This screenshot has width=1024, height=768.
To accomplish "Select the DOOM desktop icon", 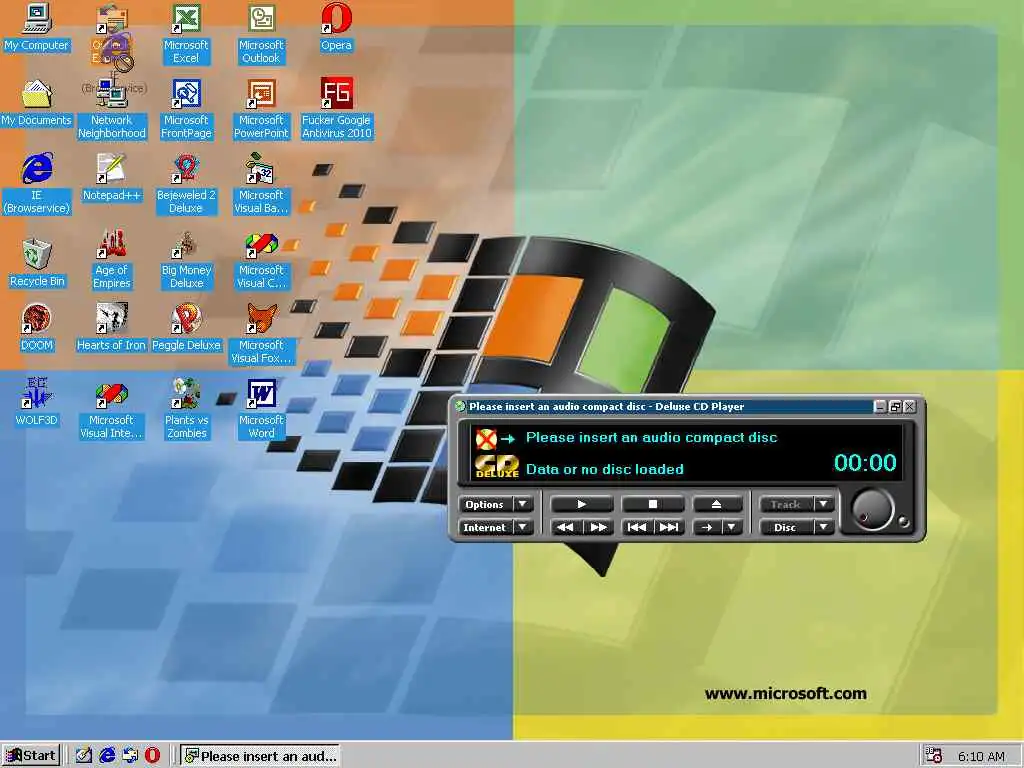I will coord(37,327).
